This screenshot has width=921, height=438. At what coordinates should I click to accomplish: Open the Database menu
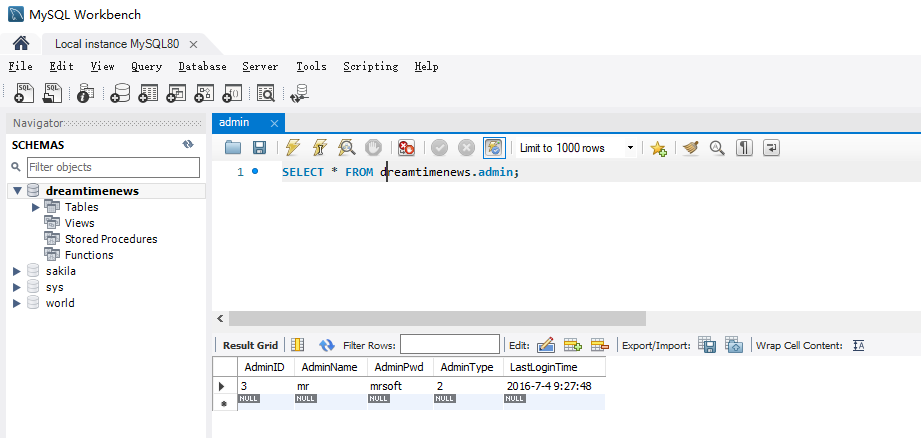pos(203,66)
